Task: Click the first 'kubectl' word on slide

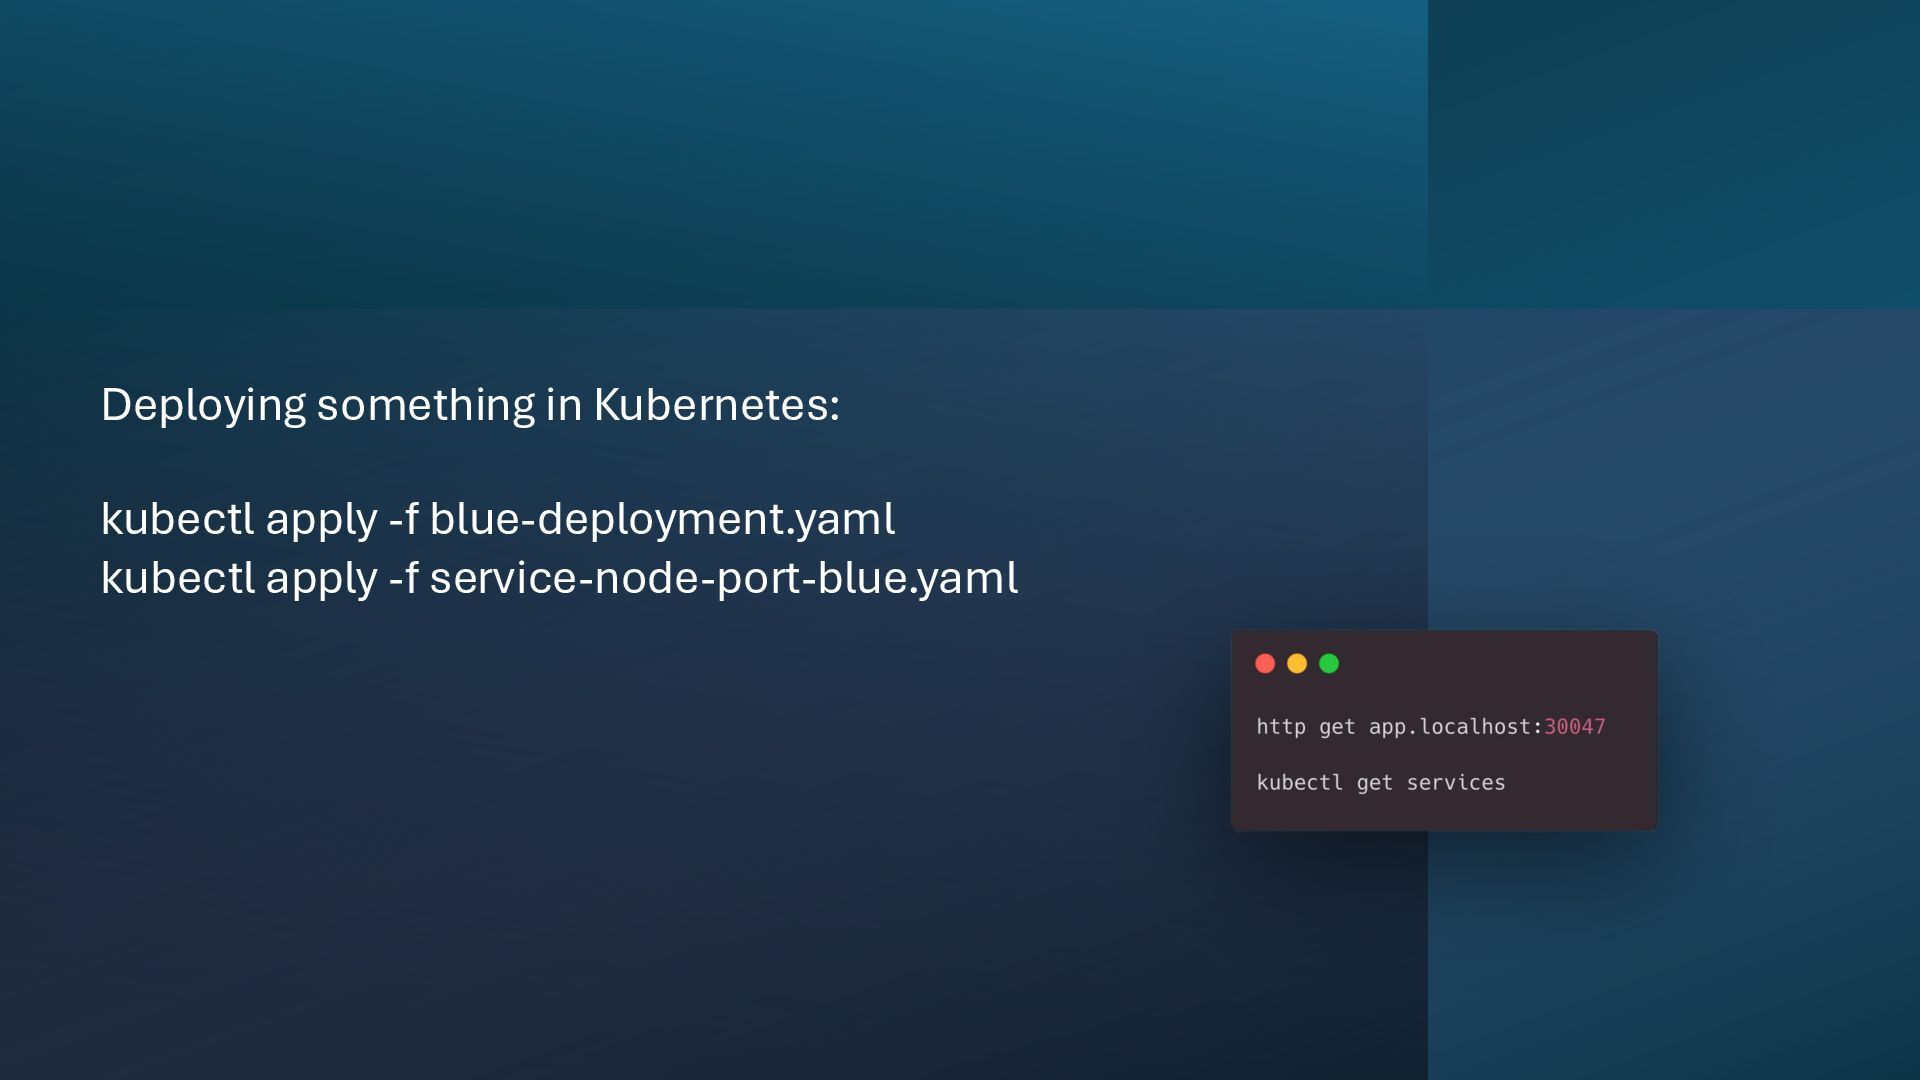Action: pyautogui.click(x=177, y=519)
